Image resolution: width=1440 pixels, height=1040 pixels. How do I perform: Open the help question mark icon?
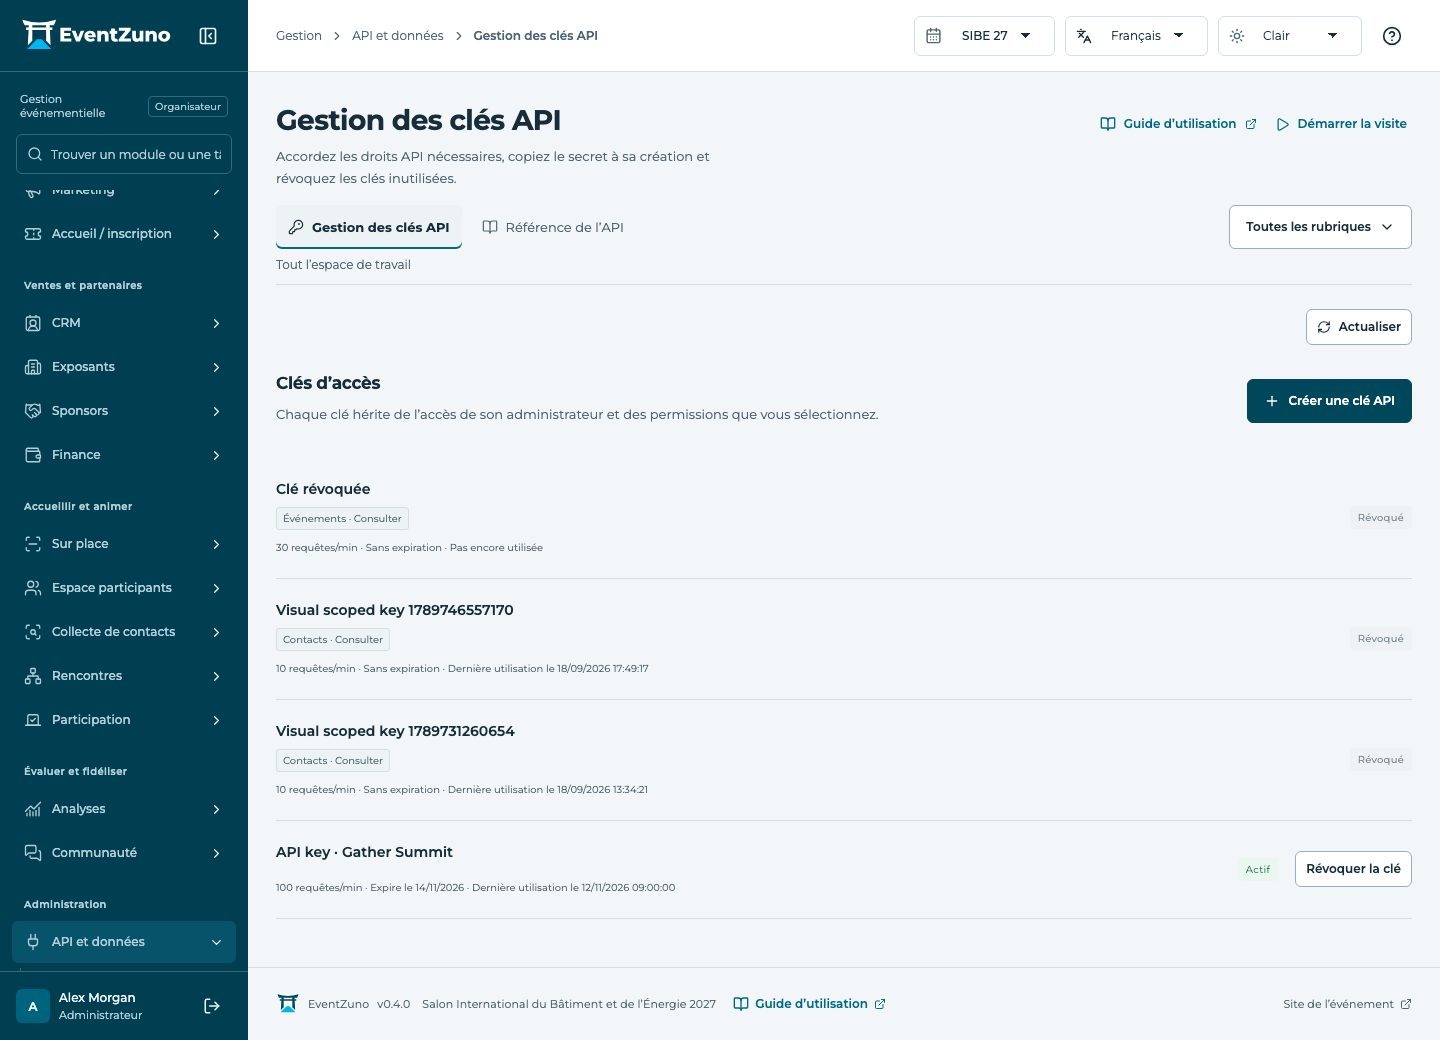[x=1391, y=36]
